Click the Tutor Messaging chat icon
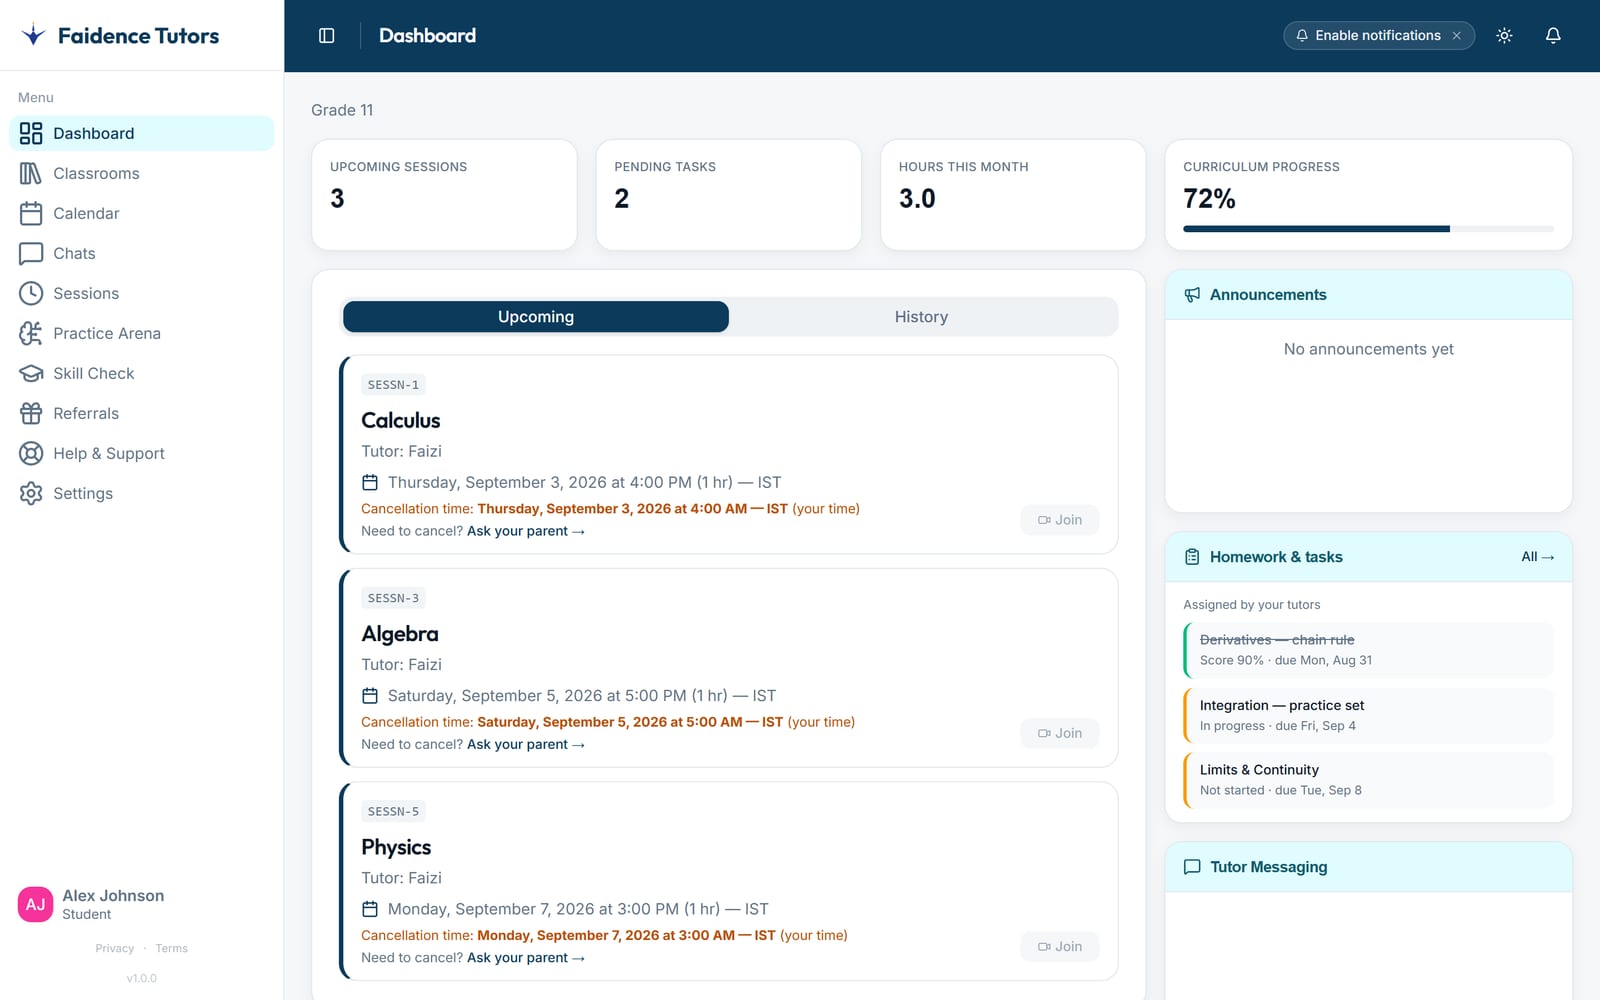This screenshot has height=1000, width=1600. click(x=1192, y=867)
